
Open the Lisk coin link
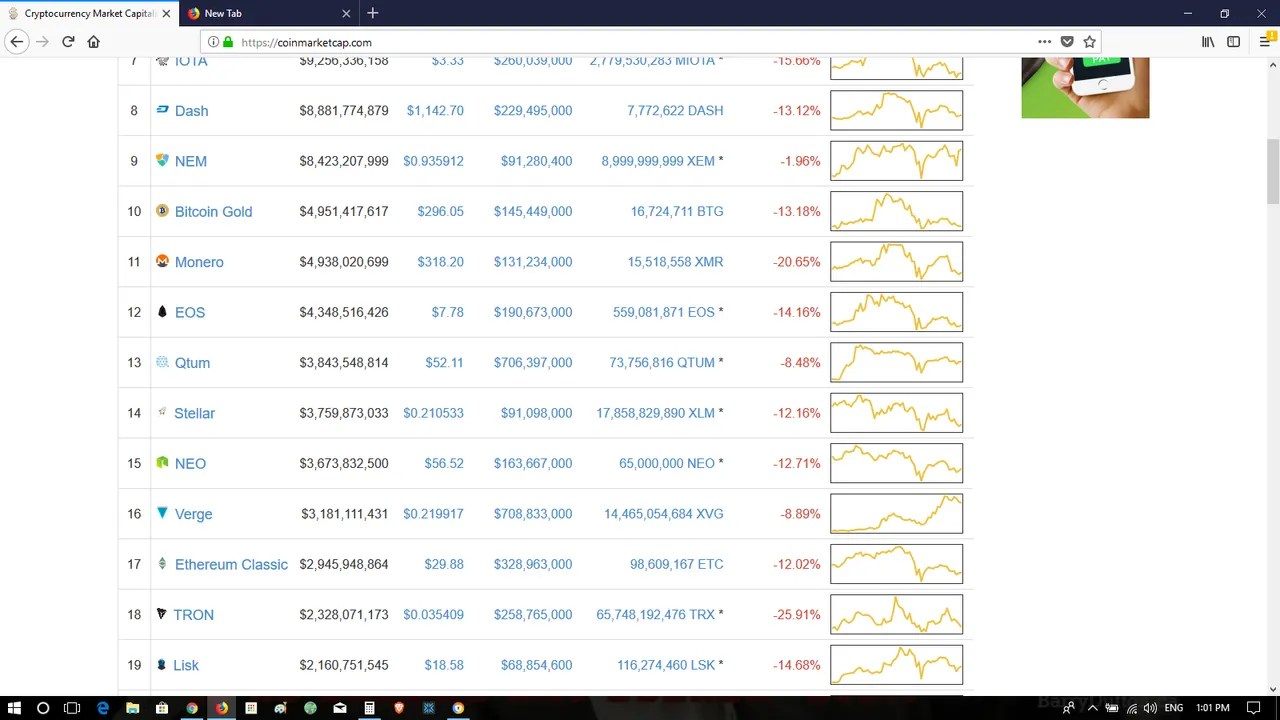tap(186, 665)
